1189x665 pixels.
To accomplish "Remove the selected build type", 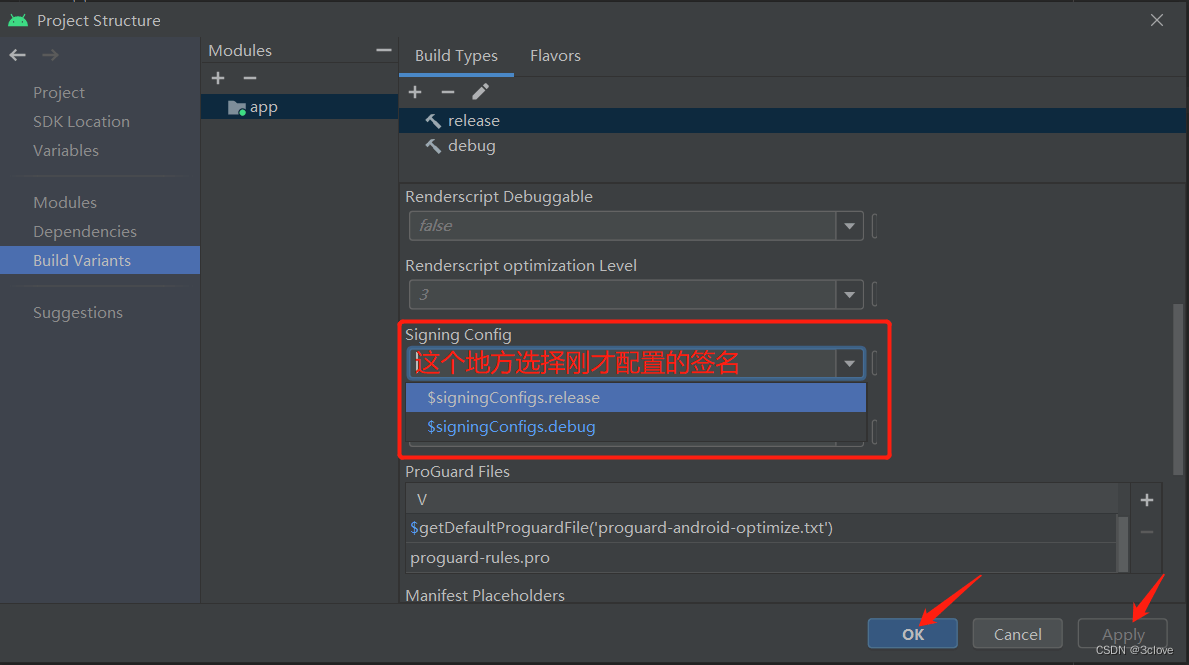I will [x=448, y=91].
